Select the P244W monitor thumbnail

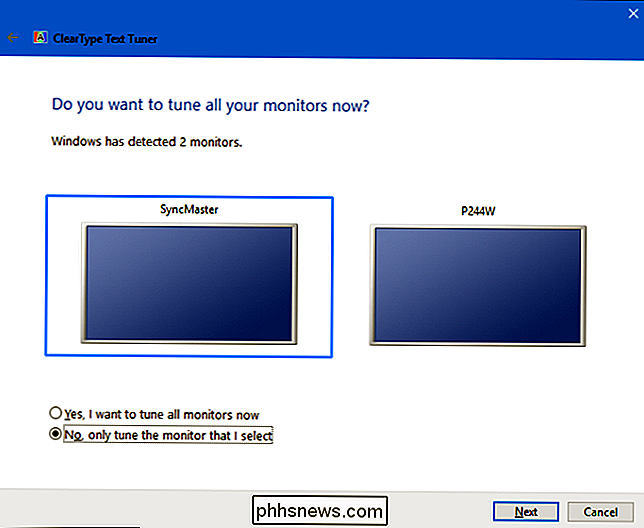click(x=478, y=285)
